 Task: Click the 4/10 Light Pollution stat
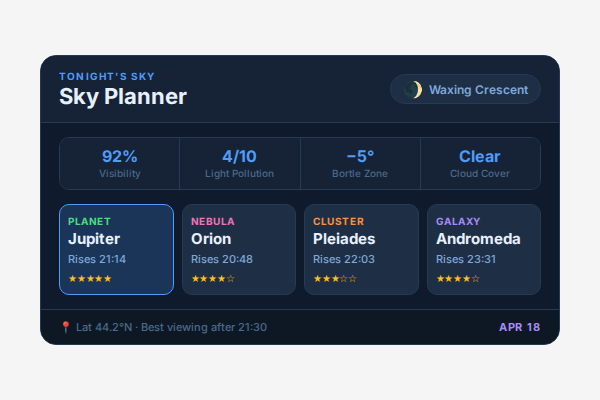point(240,163)
